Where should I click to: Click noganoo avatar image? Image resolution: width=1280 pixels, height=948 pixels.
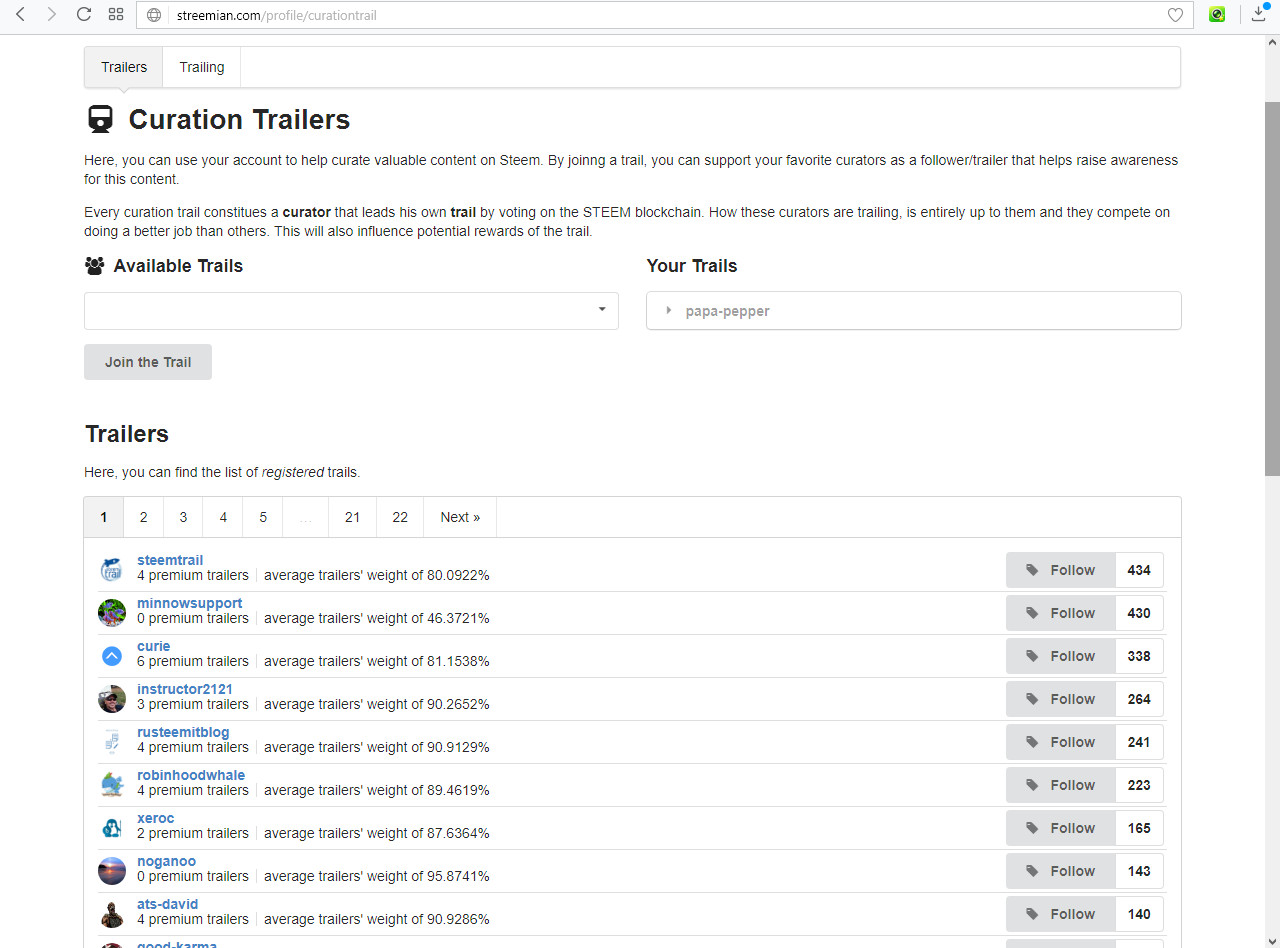112,871
